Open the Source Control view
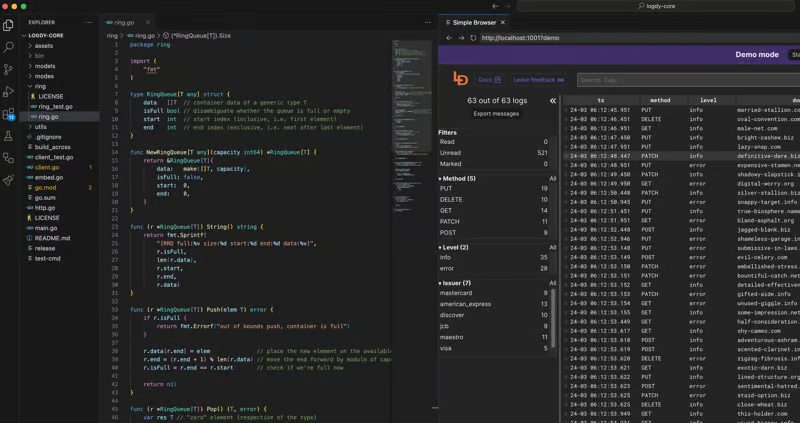This screenshot has height=423, width=800. click(x=9, y=69)
